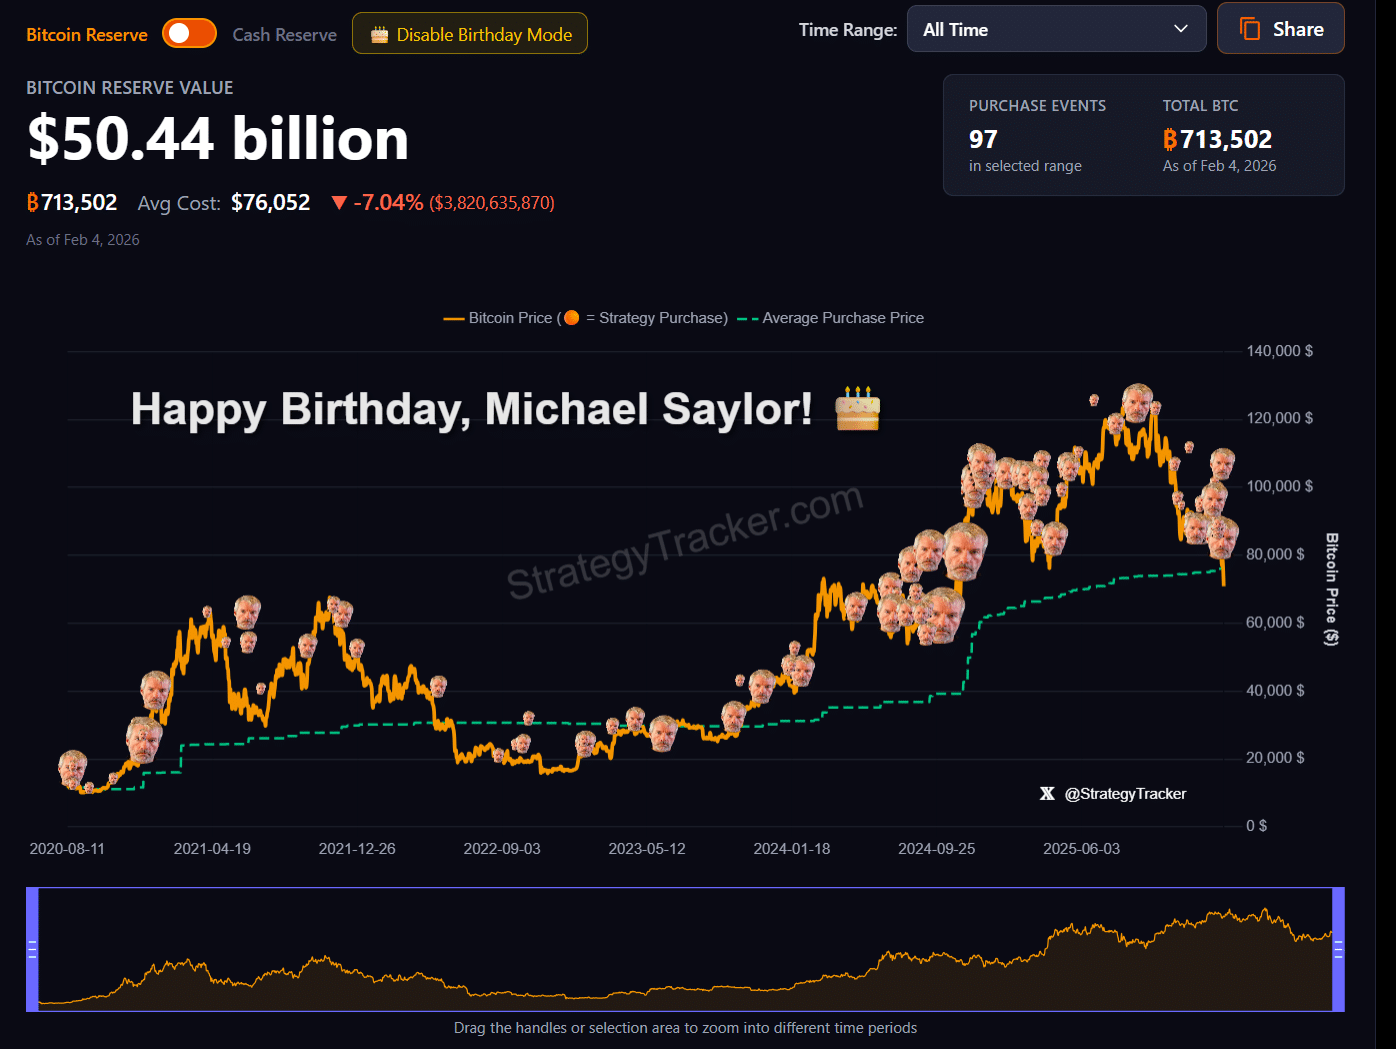This screenshot has height=1049, width=1396.
Task: Click the copy icon inside Share button
Action: [1249, 29]
